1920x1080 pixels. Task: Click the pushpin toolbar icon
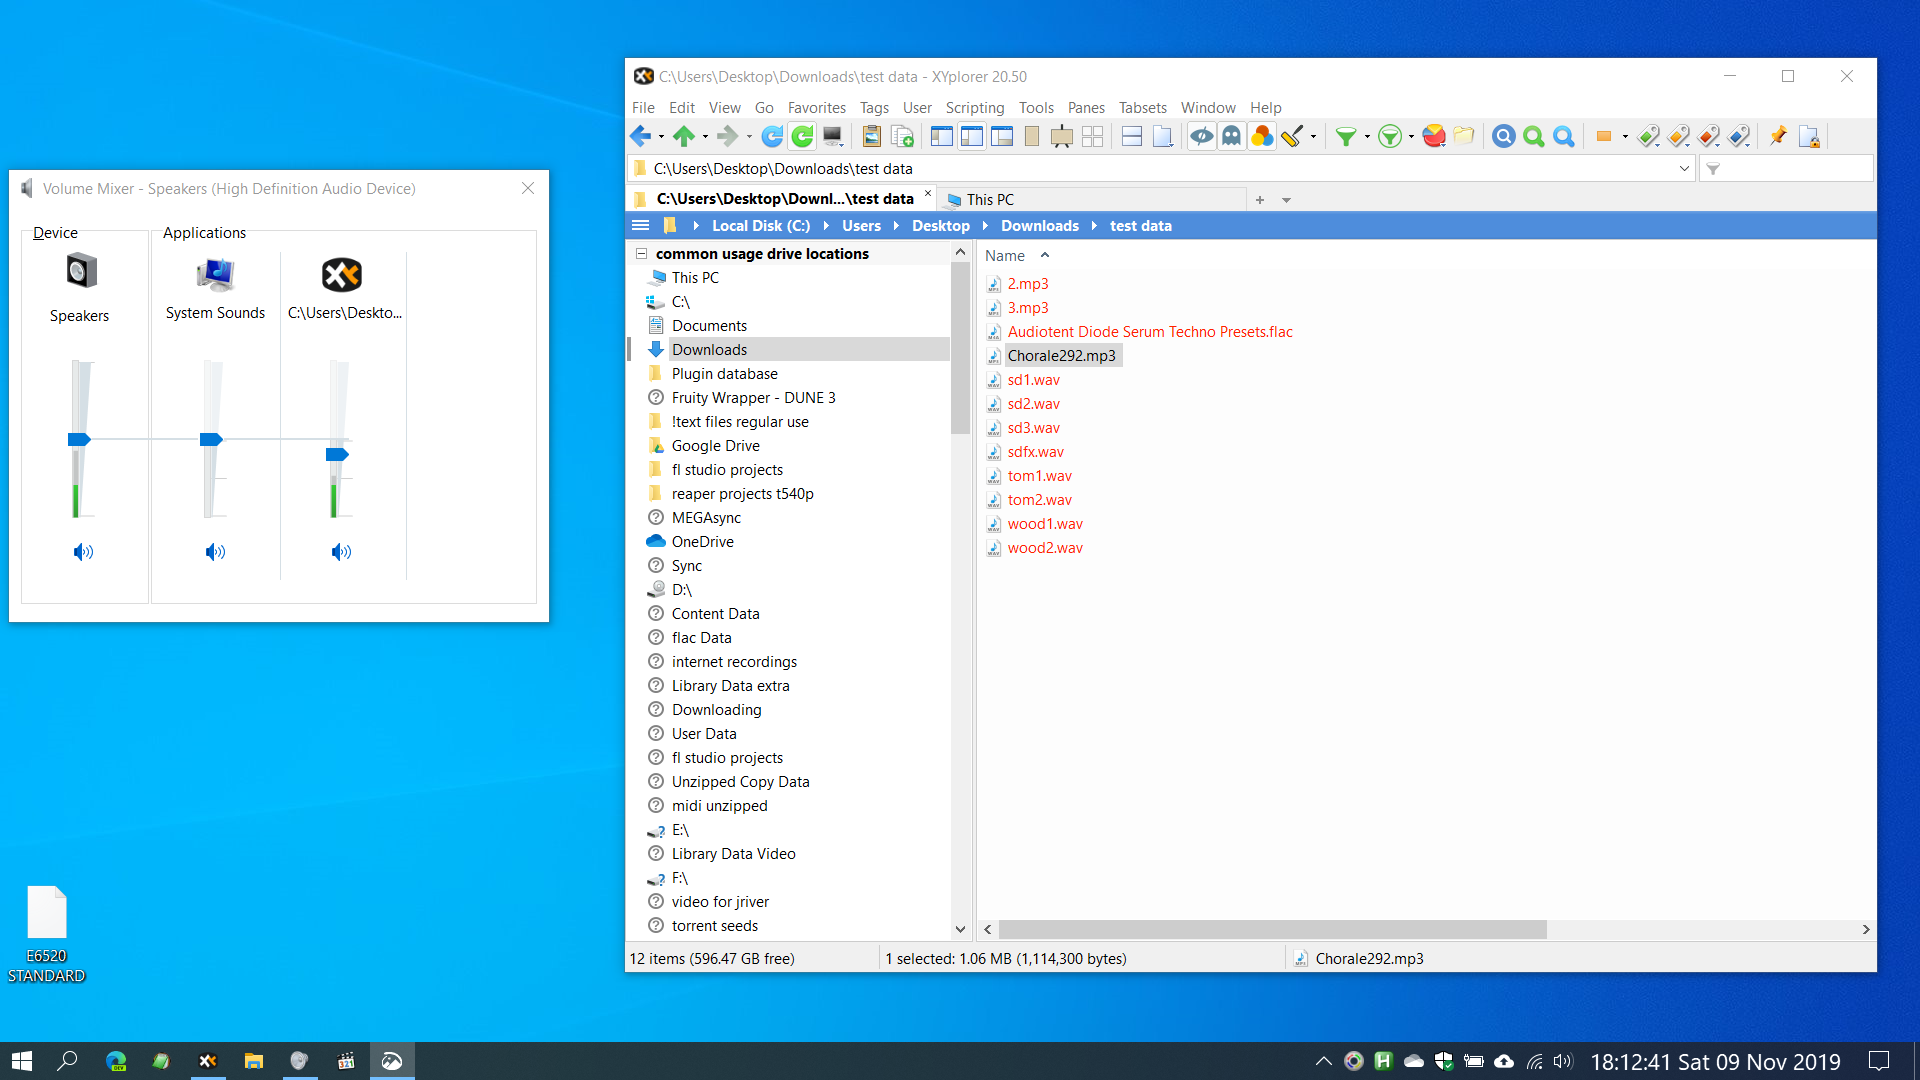coord(1778,136)
